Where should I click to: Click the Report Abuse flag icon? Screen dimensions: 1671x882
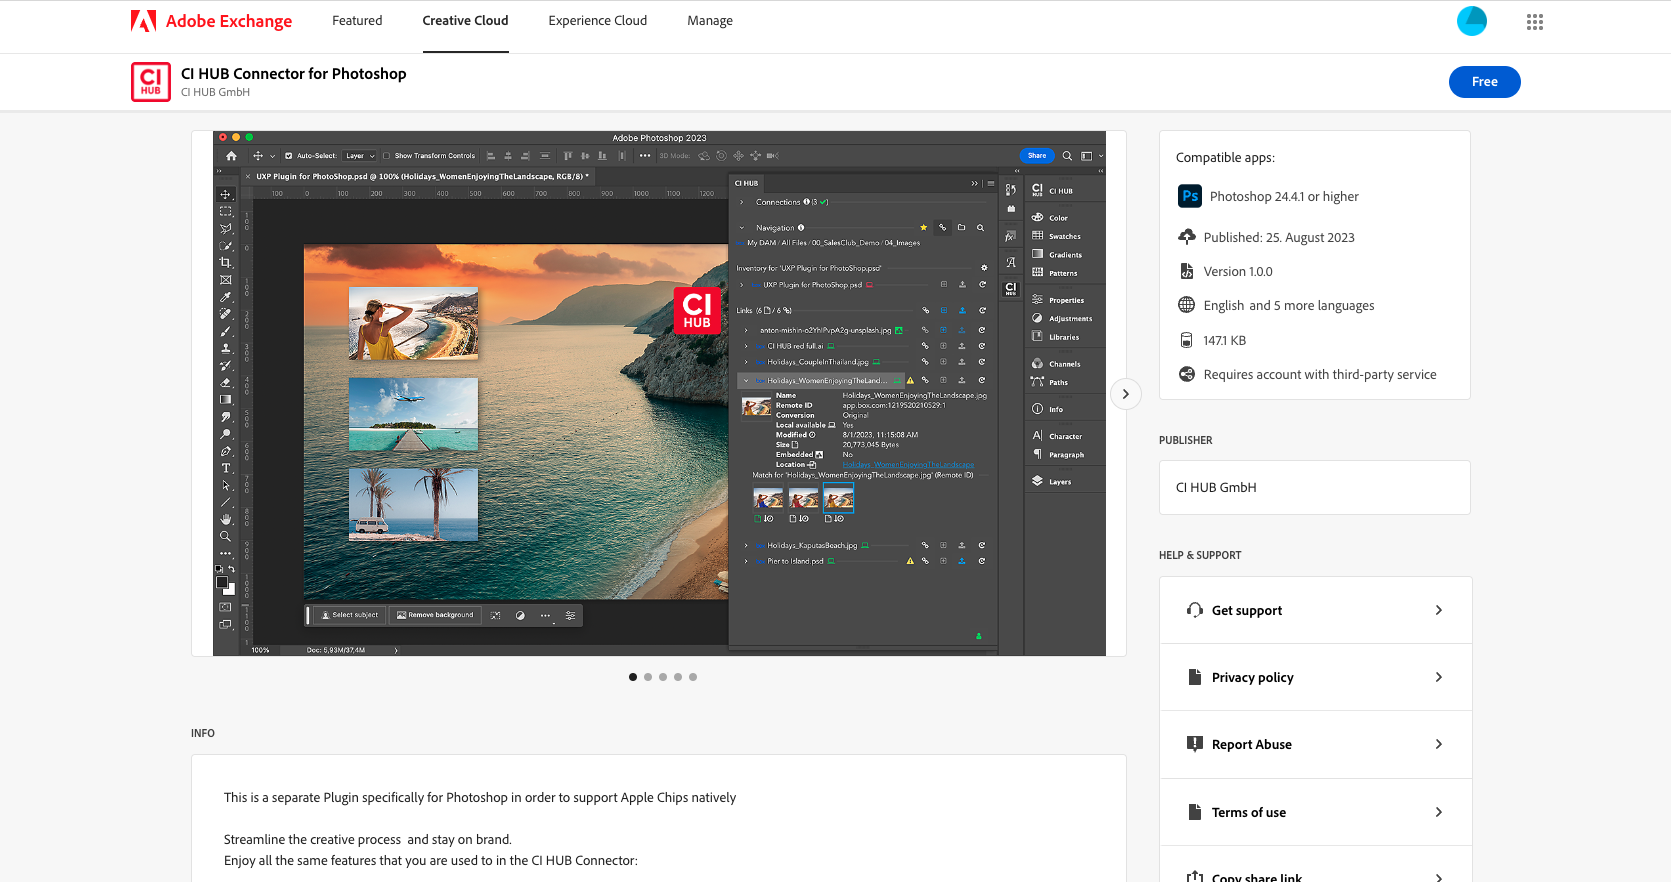point(1194,744)
